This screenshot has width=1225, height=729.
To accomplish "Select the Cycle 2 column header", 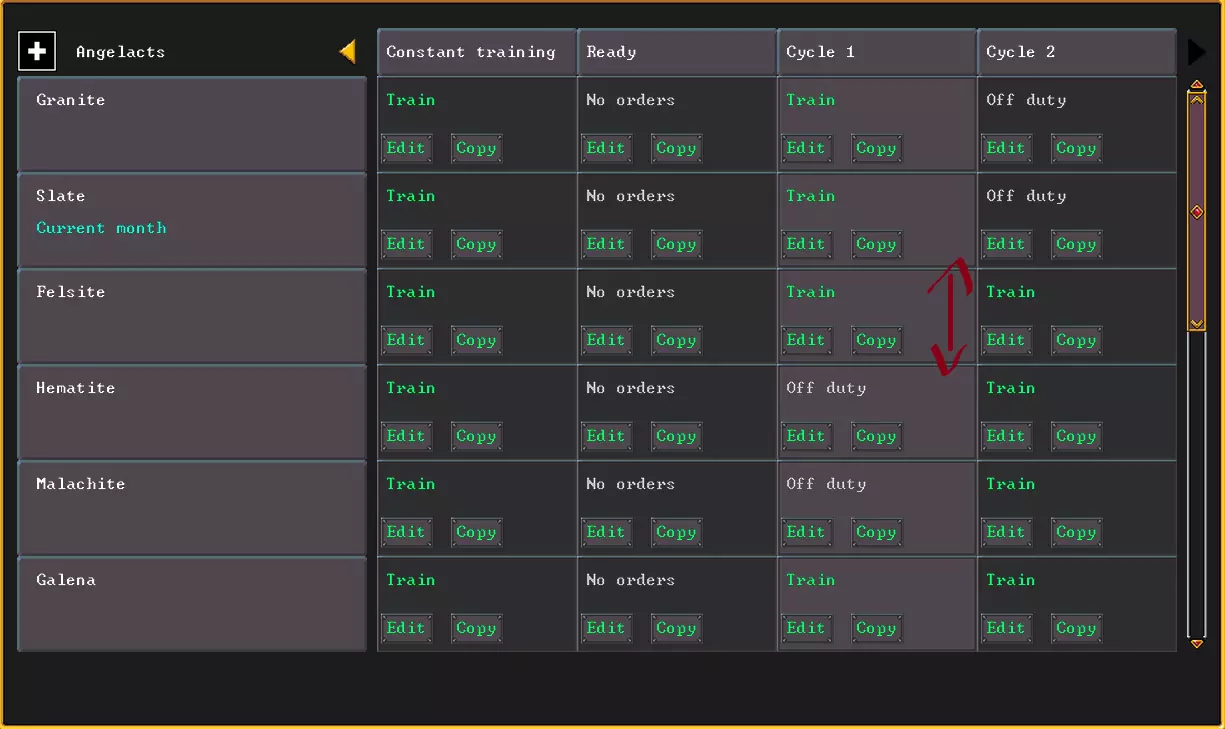I will pyautogui.click(x=1076, y=52).
